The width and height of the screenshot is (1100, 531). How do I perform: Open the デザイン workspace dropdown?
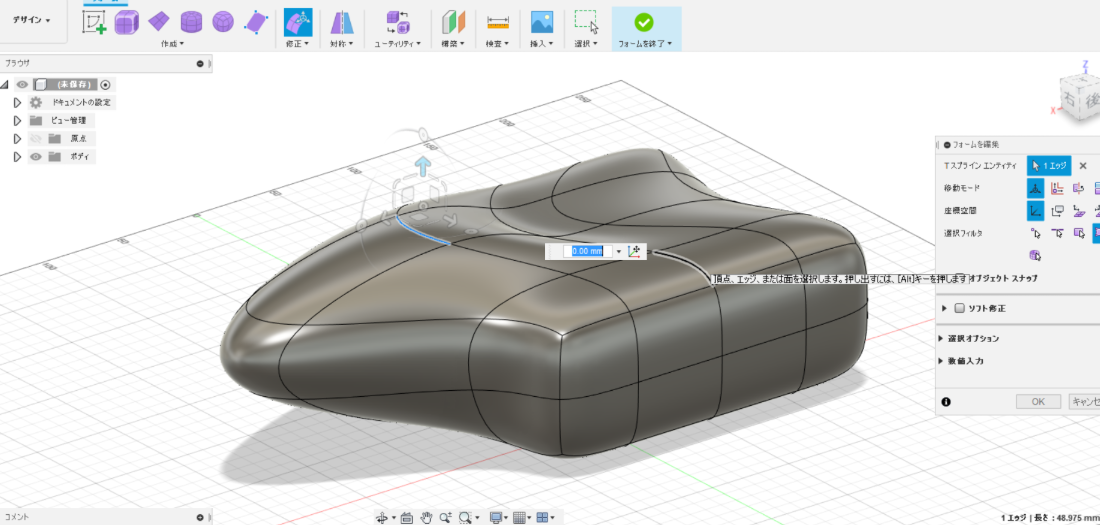coord(32,20)
